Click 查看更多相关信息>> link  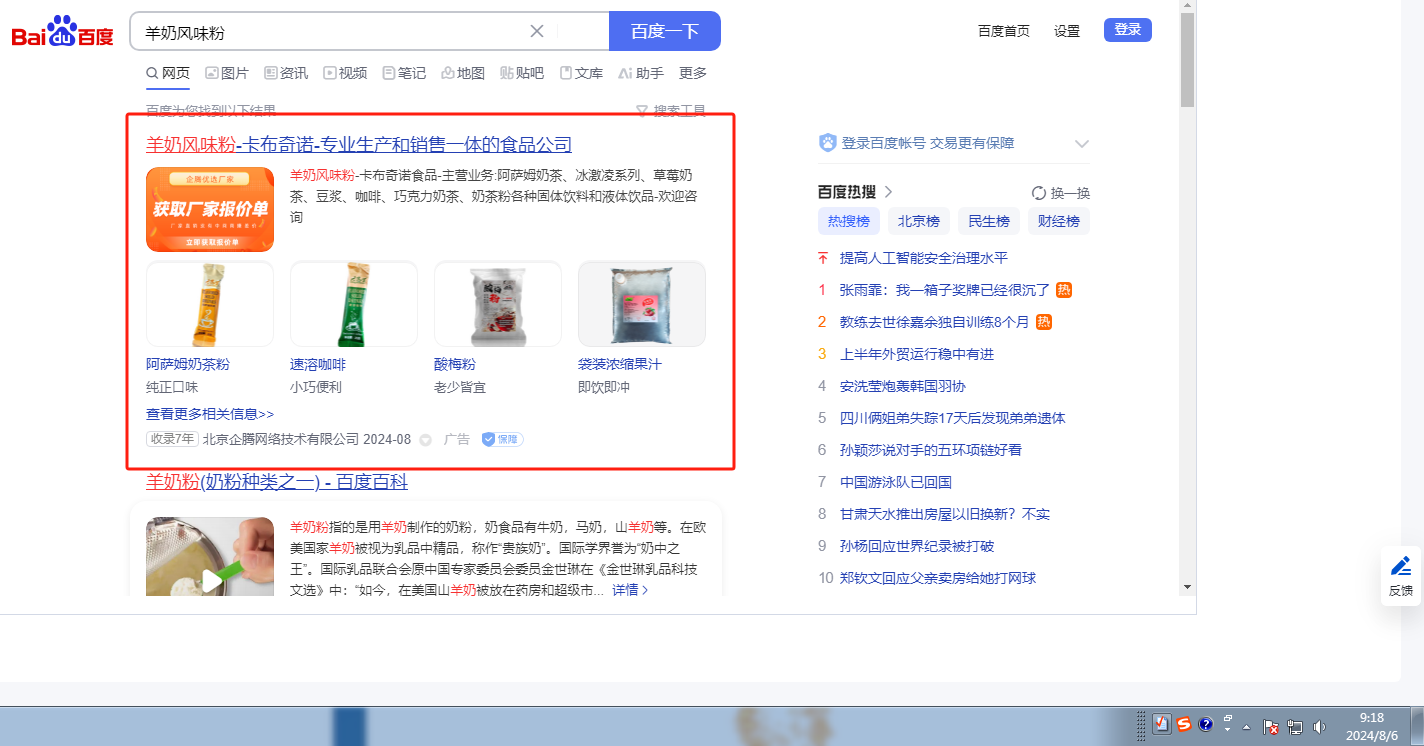[x=210, y=414]
